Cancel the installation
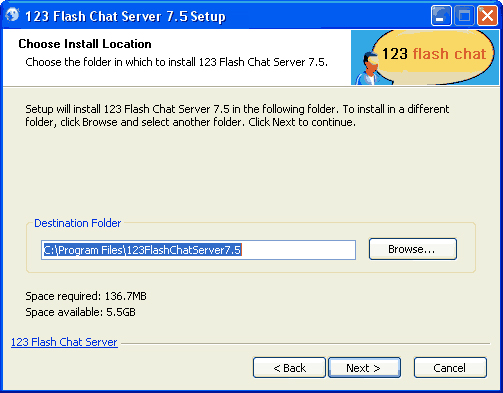Viewport: 503px width, 393px height. pyautogui.click(x=450, y=368)
